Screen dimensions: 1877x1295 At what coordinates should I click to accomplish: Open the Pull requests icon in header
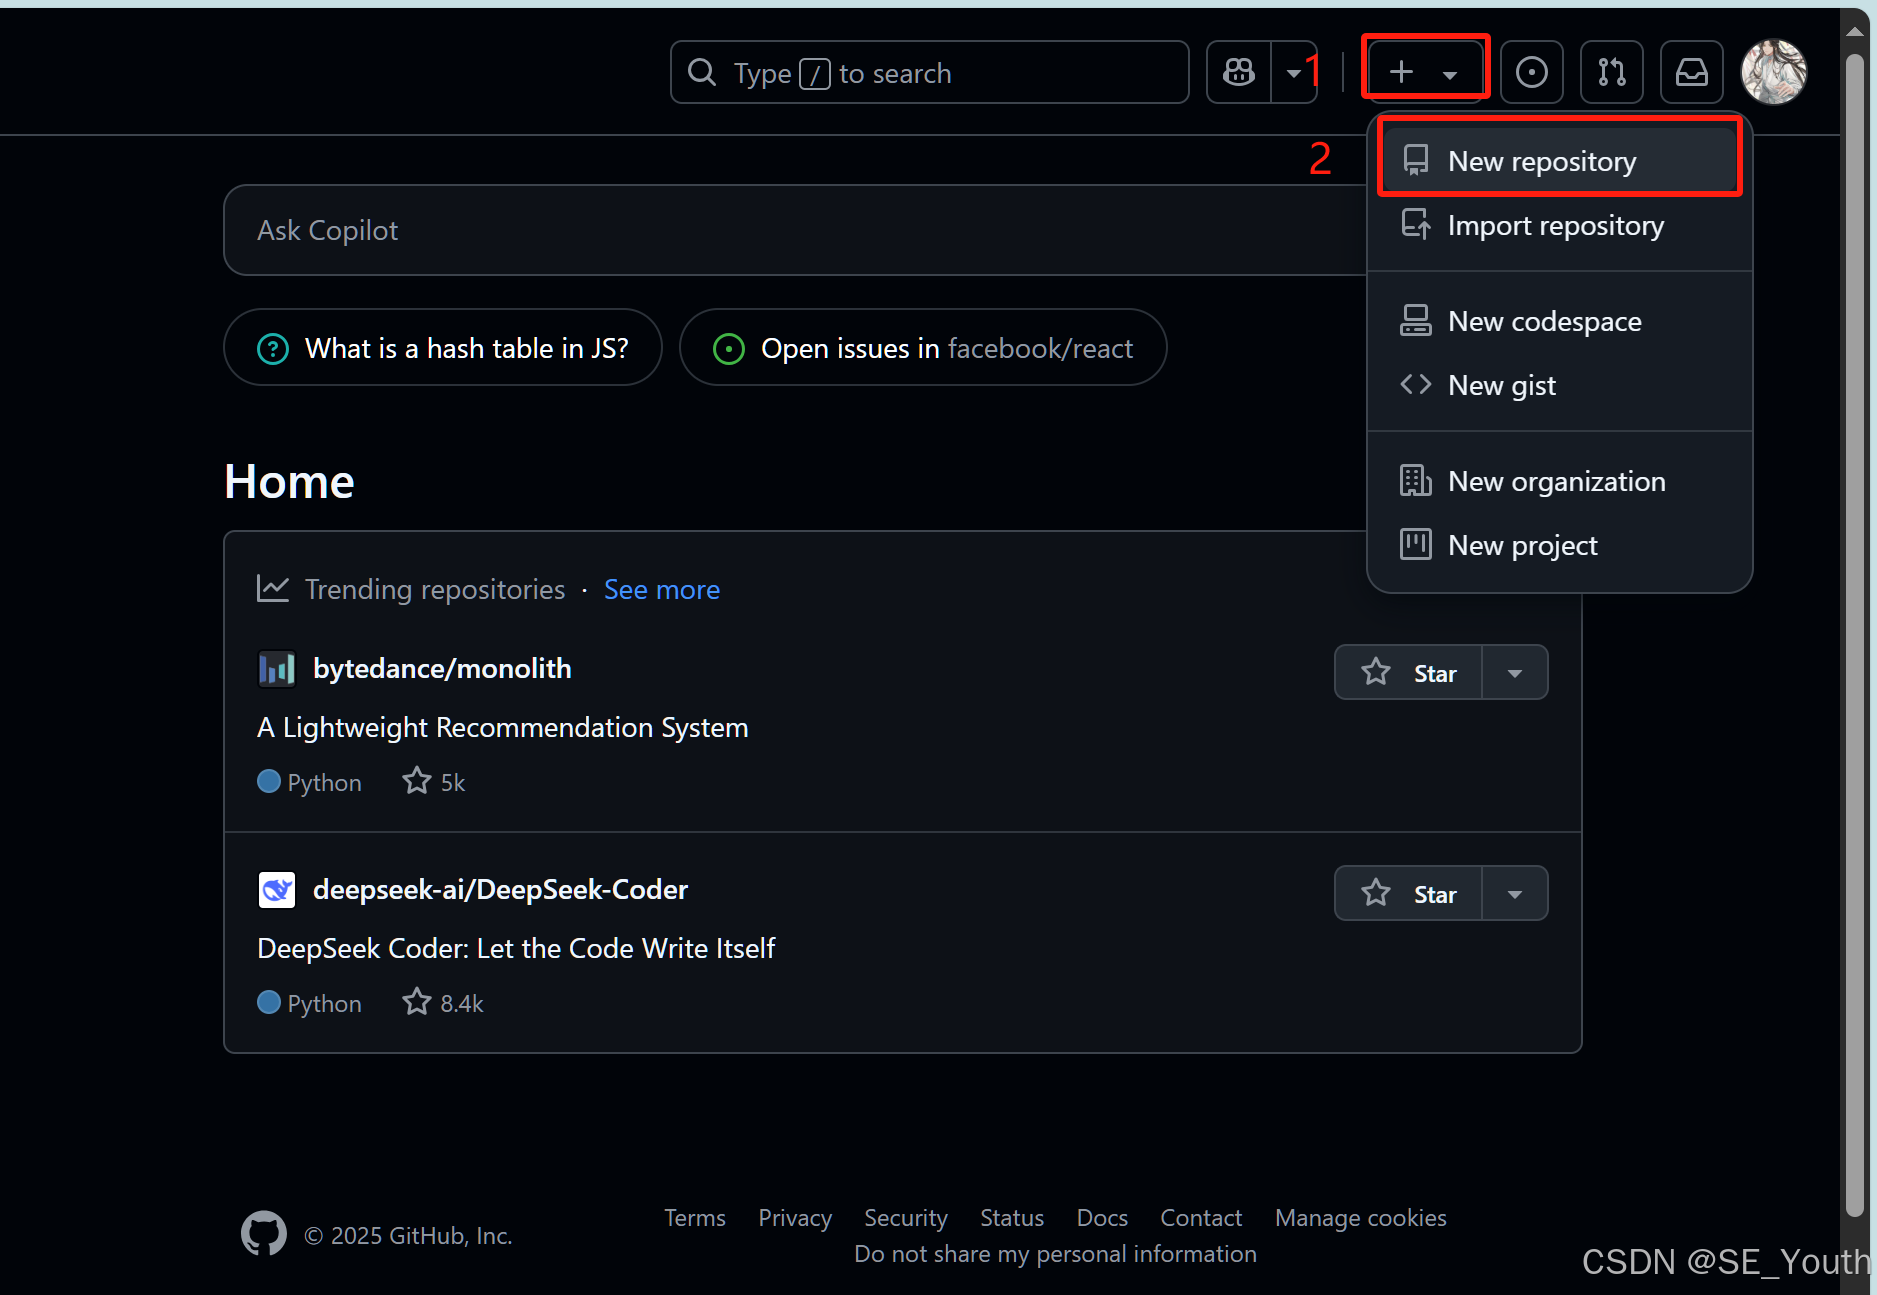tap(1611, 72)
